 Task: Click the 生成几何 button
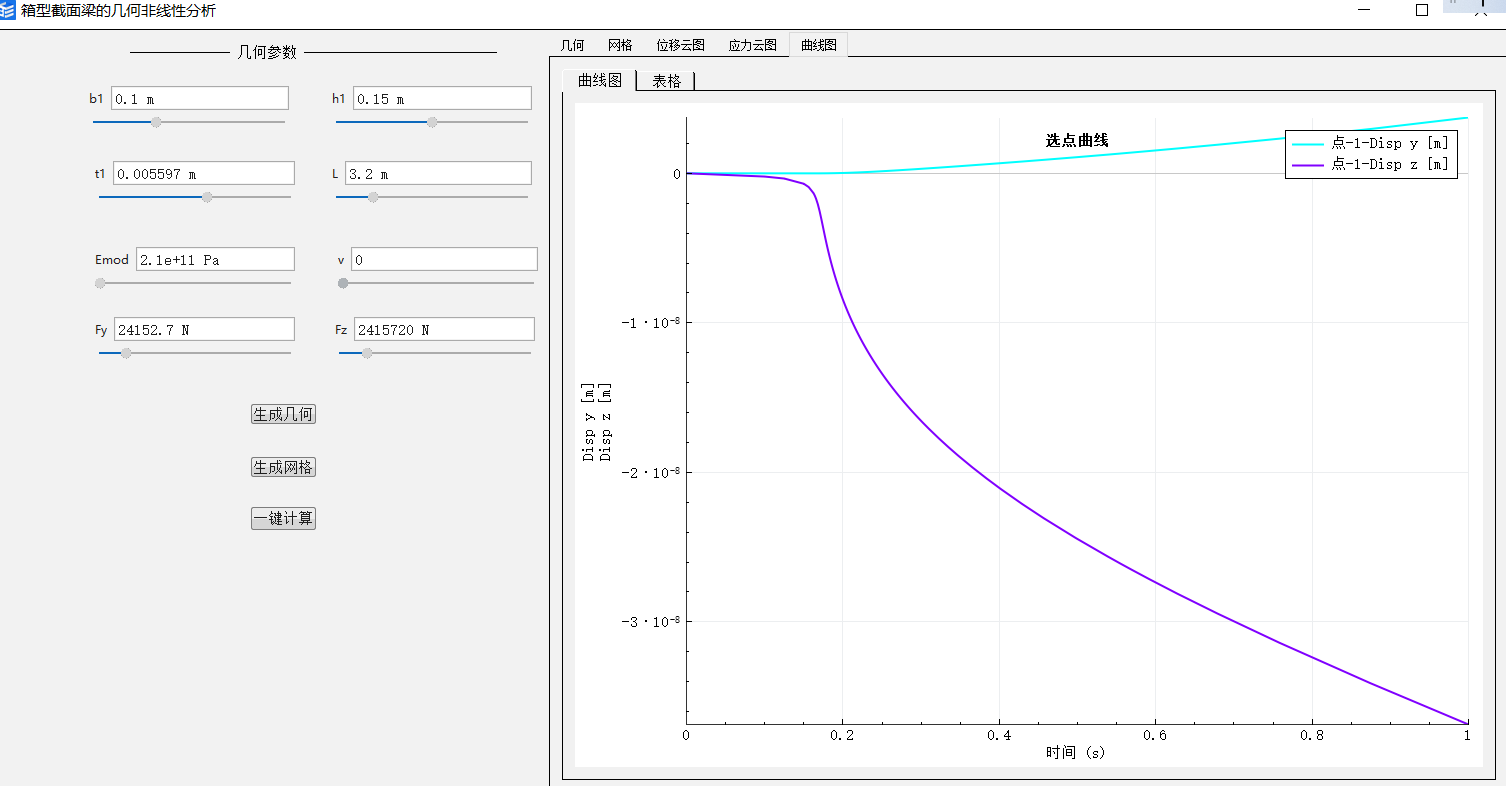[283, 414]
